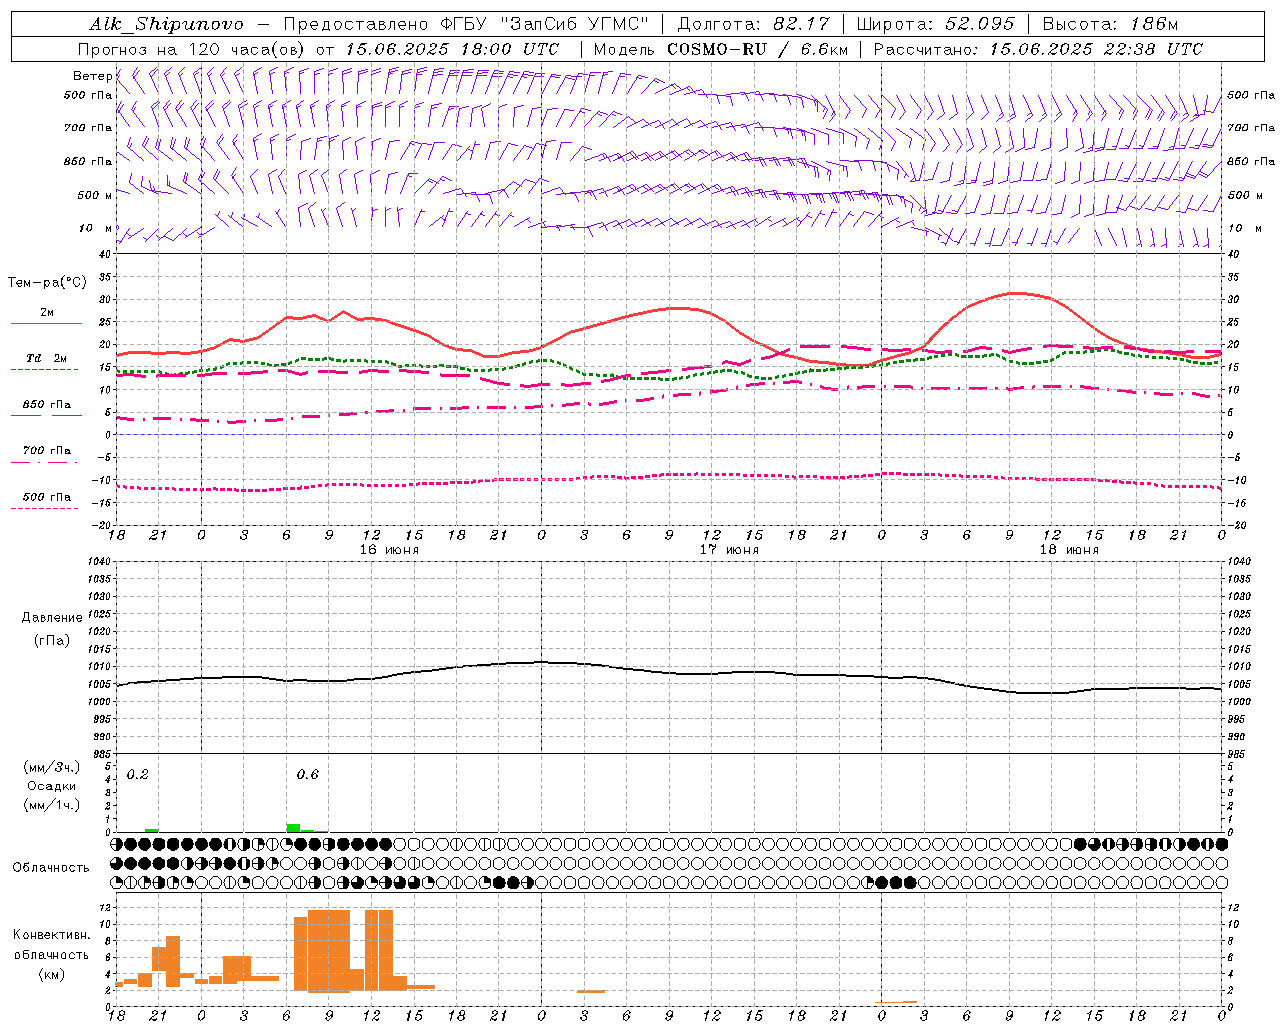Image resolution: width=1280 pixels, height=1024 pixels.
Task: Click the Осадки panel label
Action: point(52,786)
